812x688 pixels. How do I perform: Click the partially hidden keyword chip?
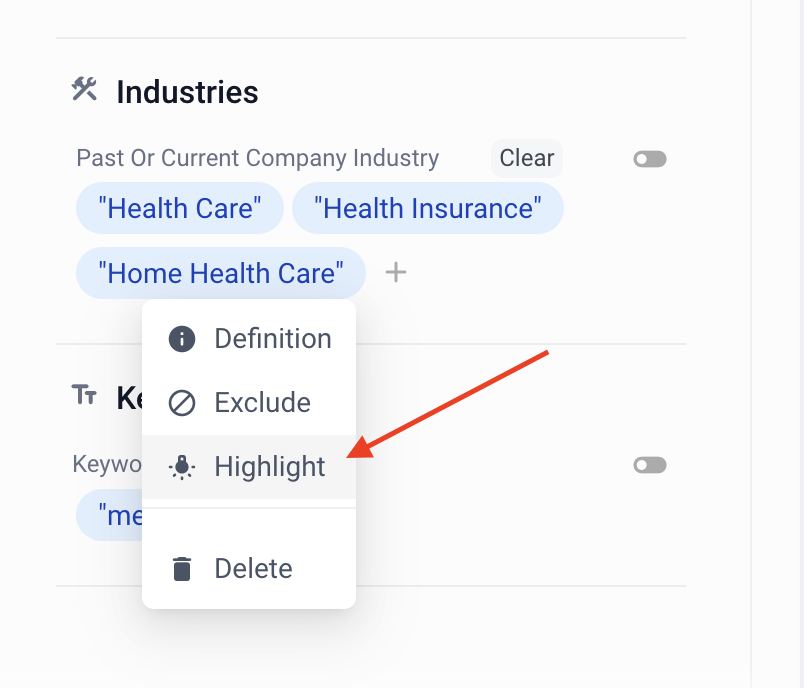click(x=110, y=516)
